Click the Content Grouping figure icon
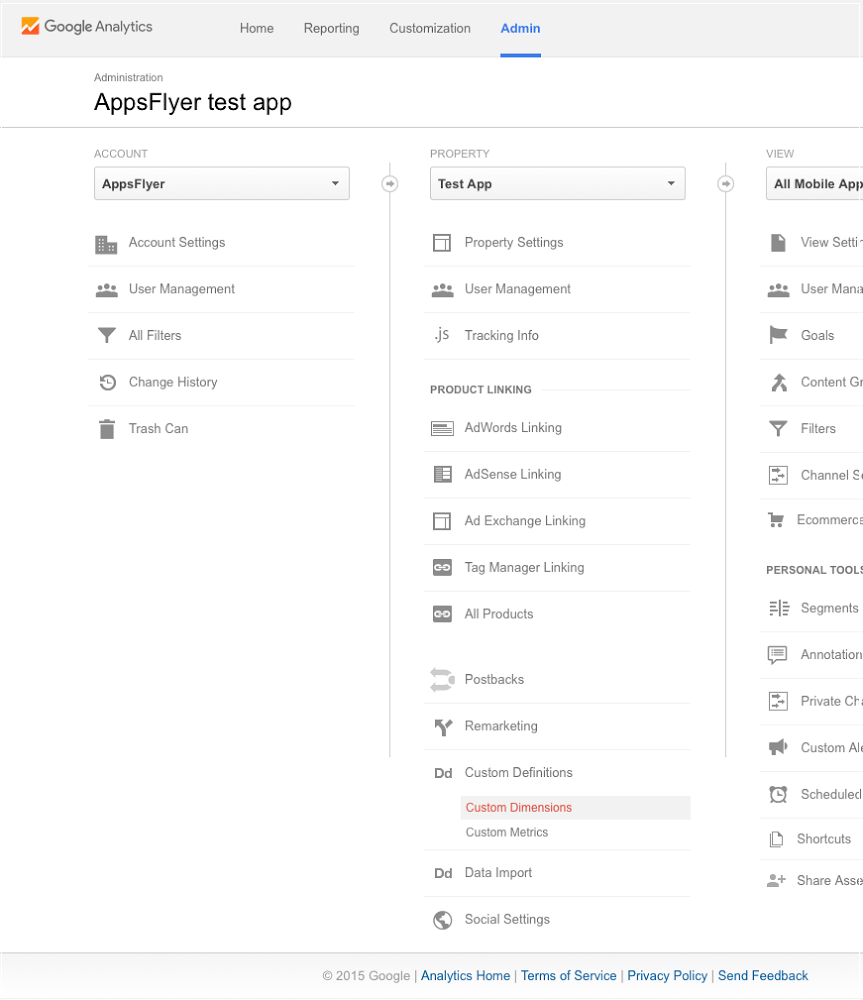The height and width of the screenshot is (1000, 863). pos(779,382)
